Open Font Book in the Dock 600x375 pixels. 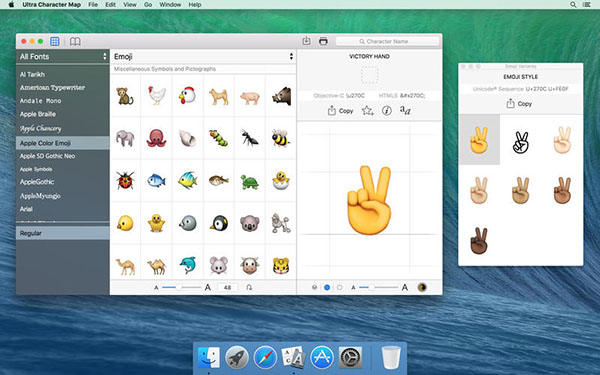(x=293, y=357)
